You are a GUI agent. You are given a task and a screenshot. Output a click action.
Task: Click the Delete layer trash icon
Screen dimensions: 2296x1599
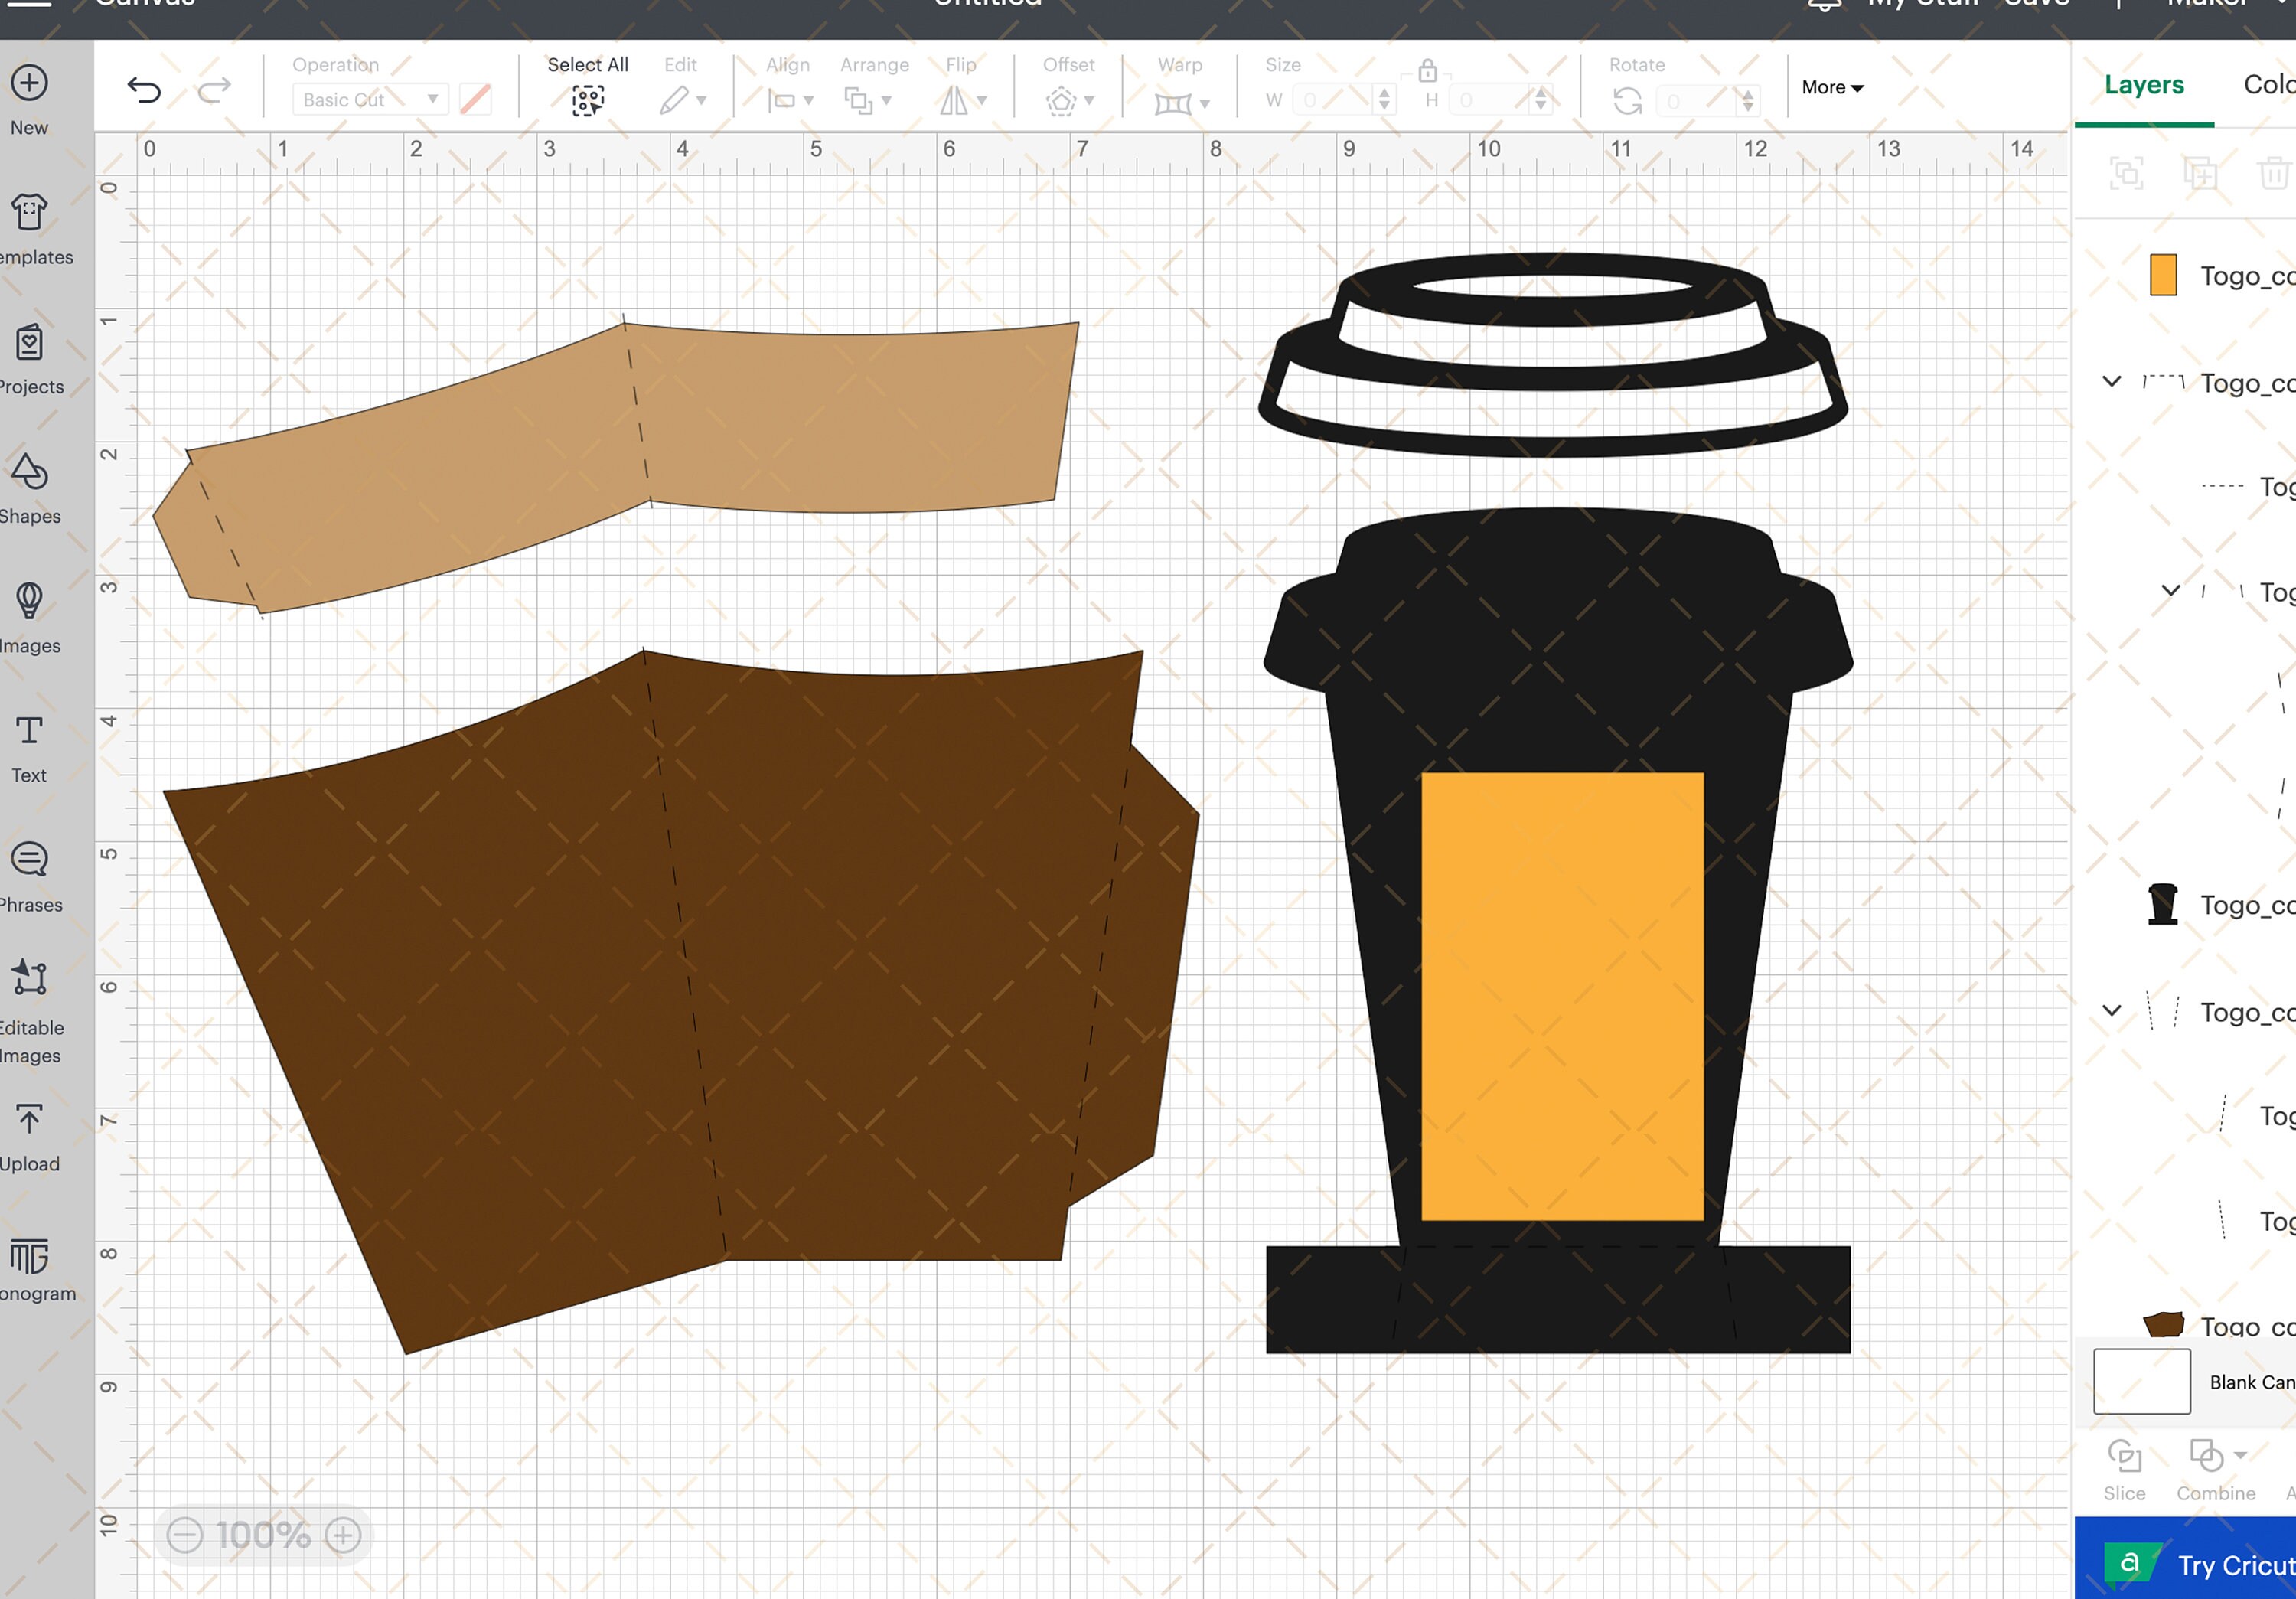click(2273, 173)
